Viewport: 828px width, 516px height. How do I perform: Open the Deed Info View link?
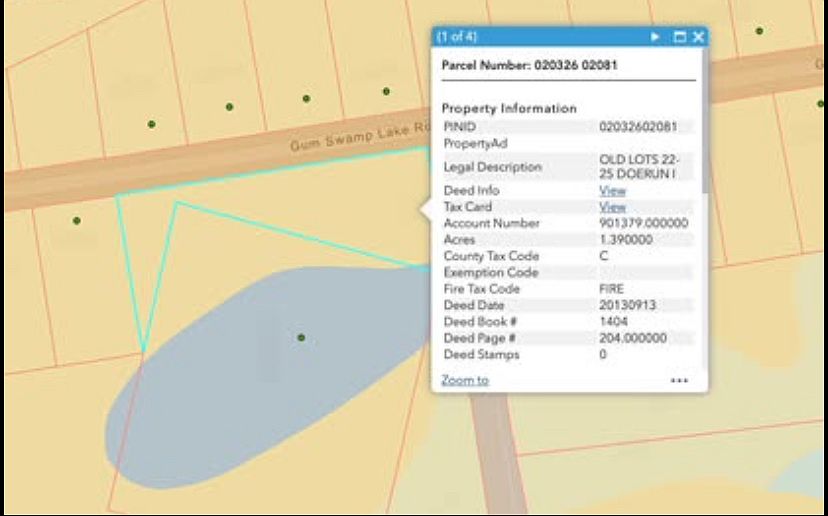(612, 190)
